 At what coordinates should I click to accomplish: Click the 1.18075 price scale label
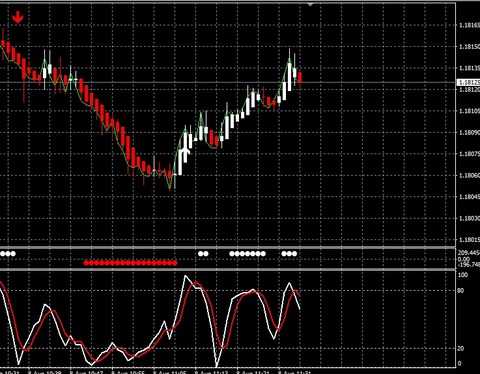[469, 154]
